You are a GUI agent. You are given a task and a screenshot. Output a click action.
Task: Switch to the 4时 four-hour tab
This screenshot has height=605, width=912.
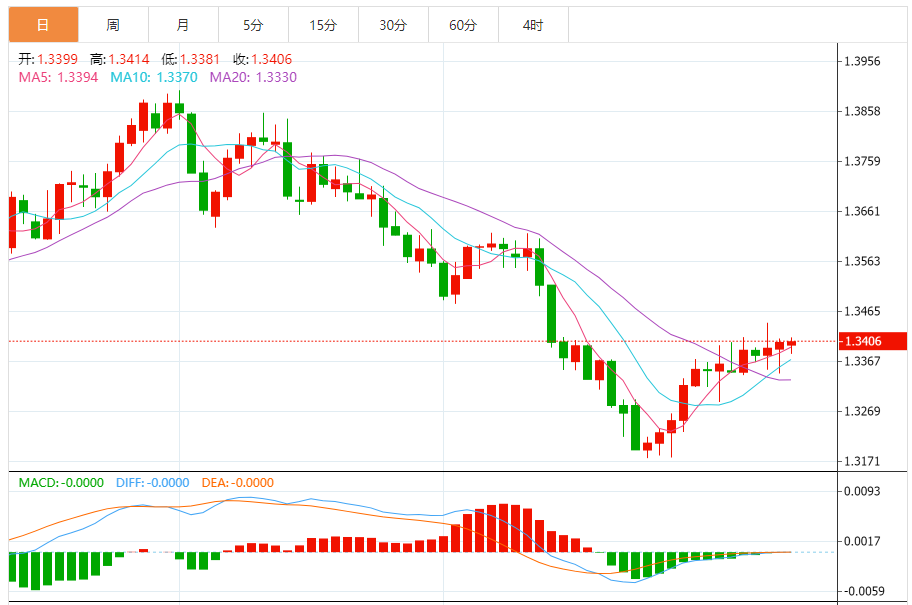[x=533, y=25]
